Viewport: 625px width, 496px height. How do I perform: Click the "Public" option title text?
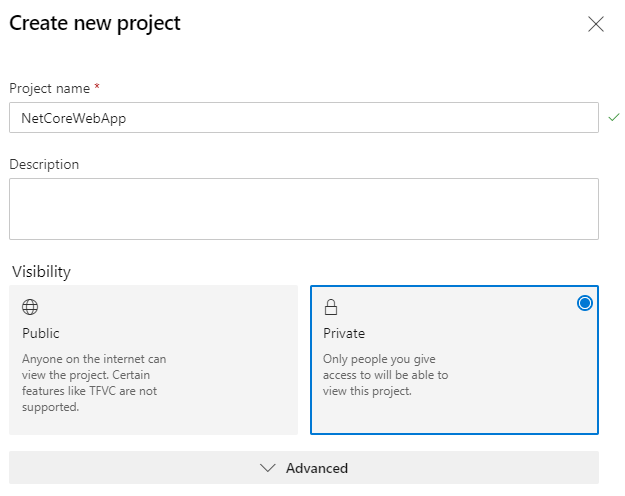point(41,333)
